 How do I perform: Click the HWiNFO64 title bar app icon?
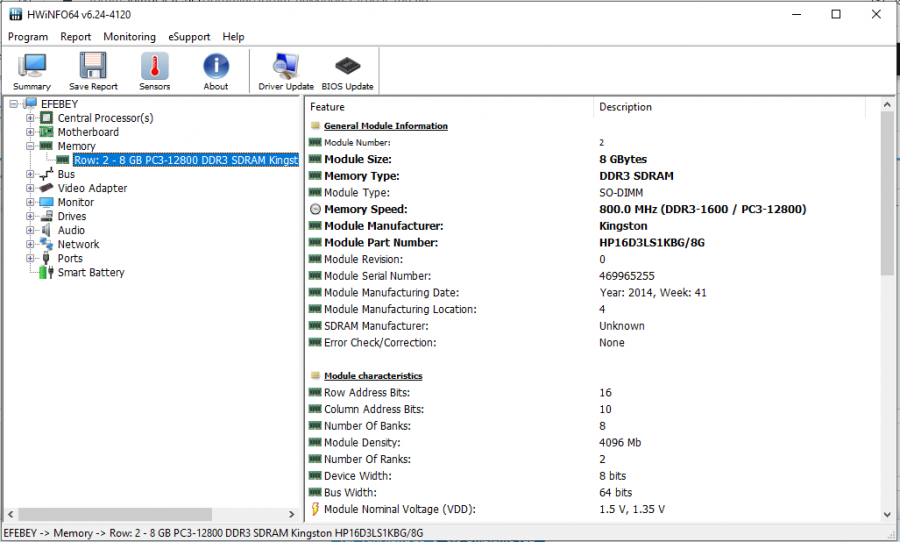click(15, 14)
